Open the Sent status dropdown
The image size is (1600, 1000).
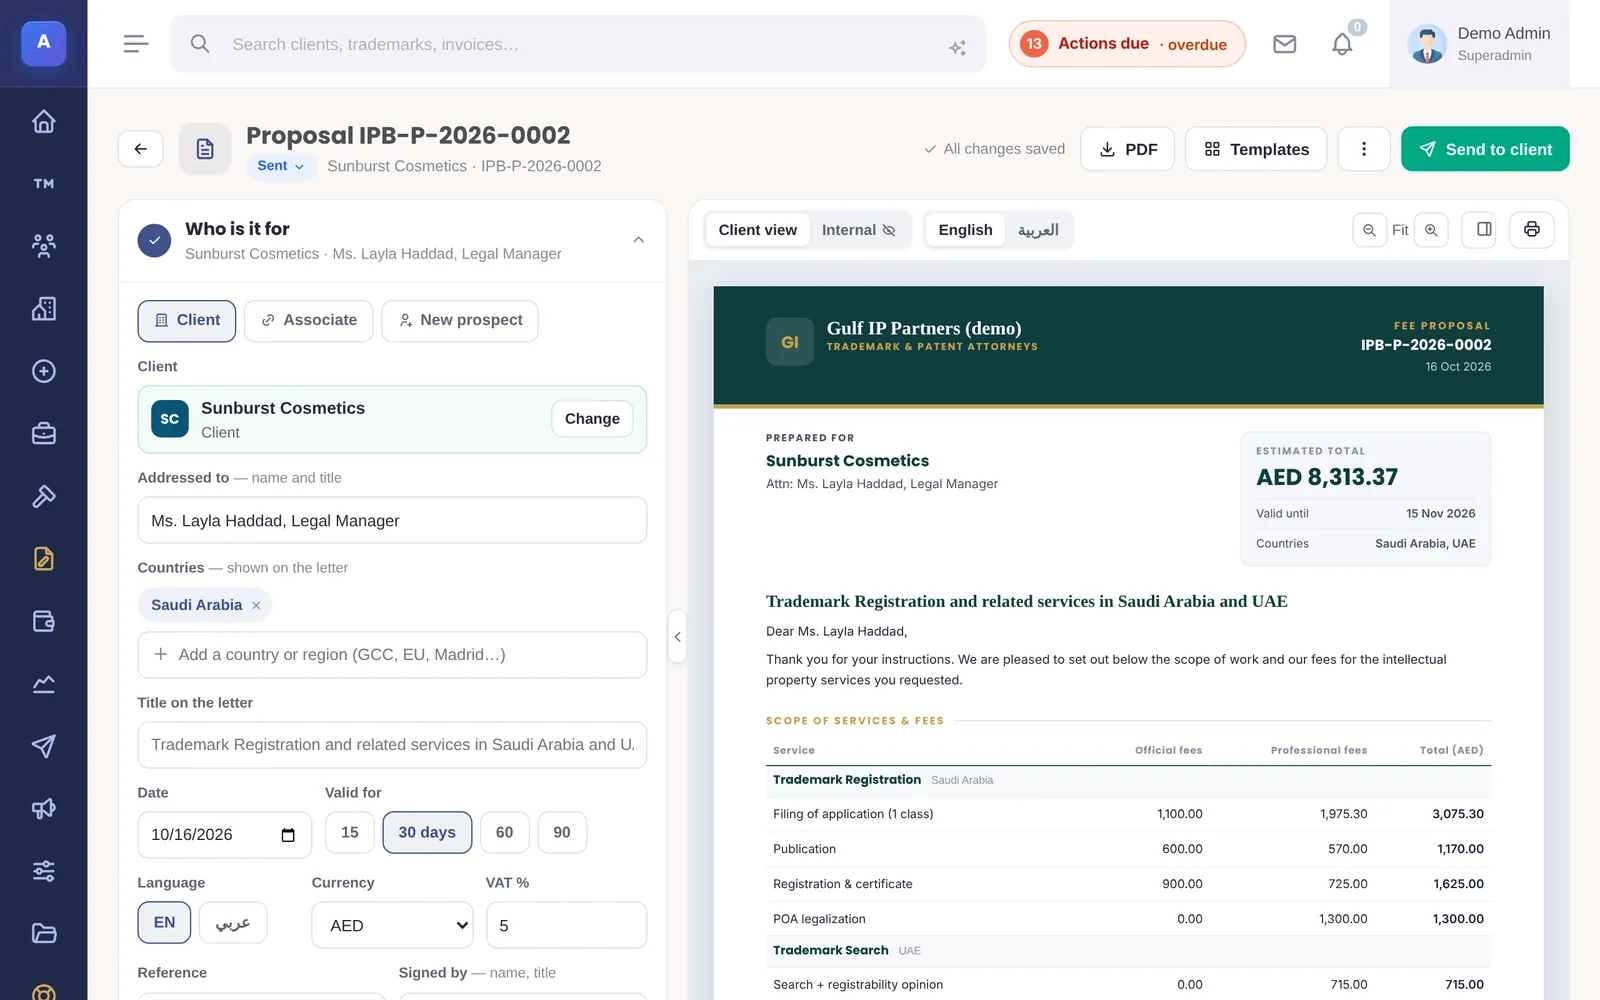click(281, 166)
